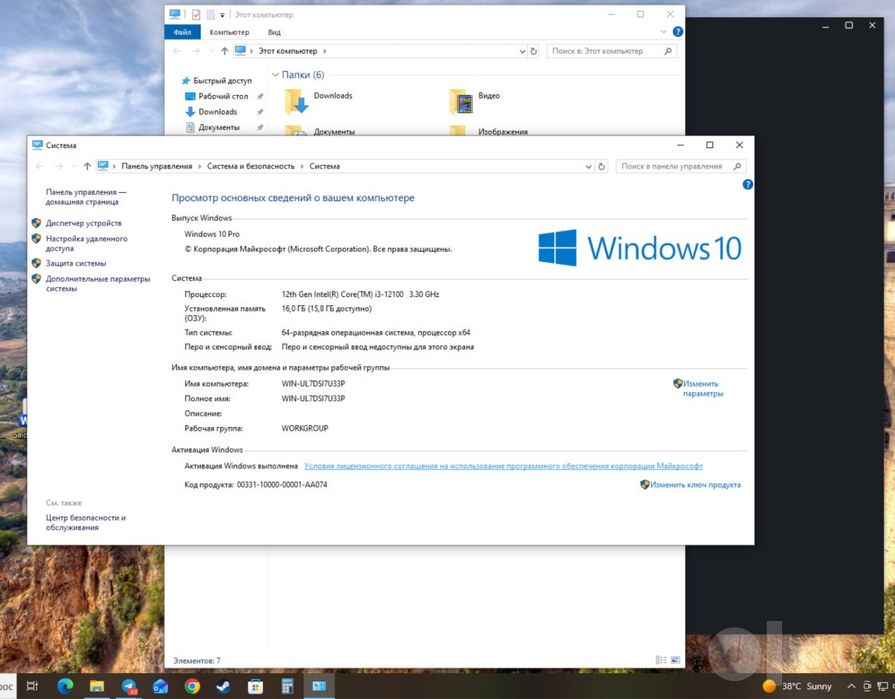
Task: Collapse the Папки (6) group in Explorer
Action: click(x=275, y=75)
